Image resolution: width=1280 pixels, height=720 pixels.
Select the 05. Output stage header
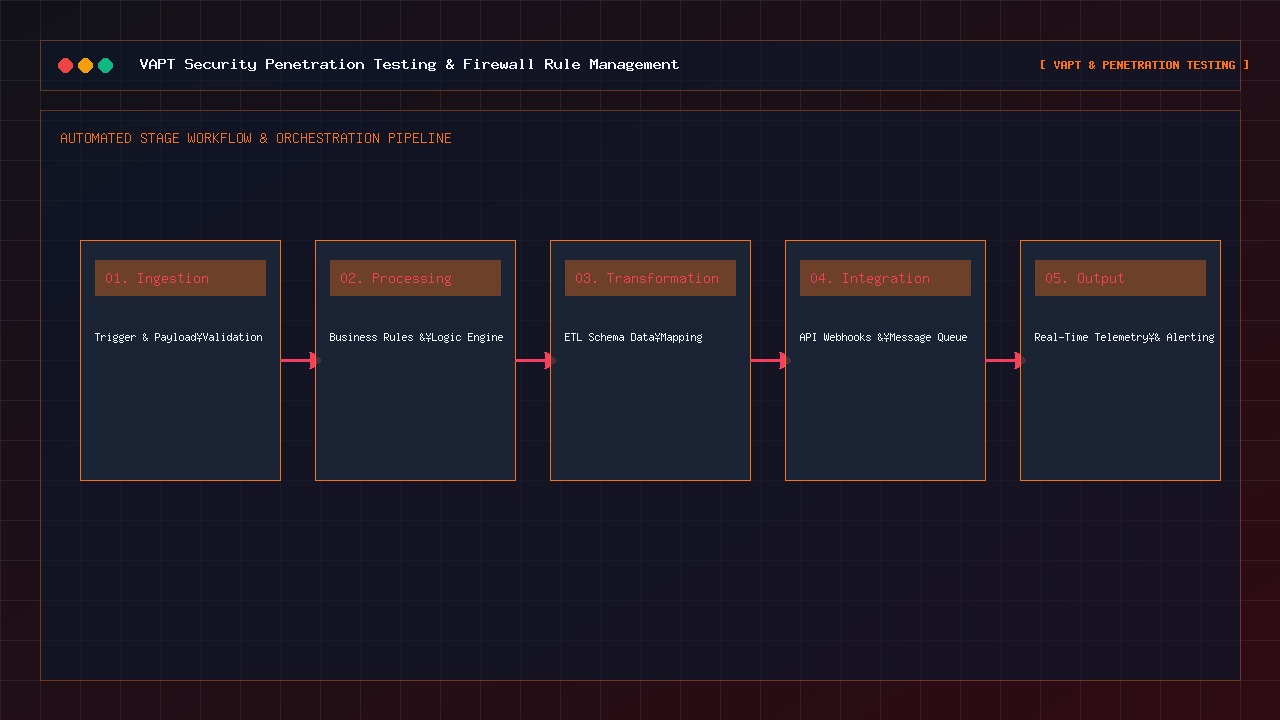1120,278
